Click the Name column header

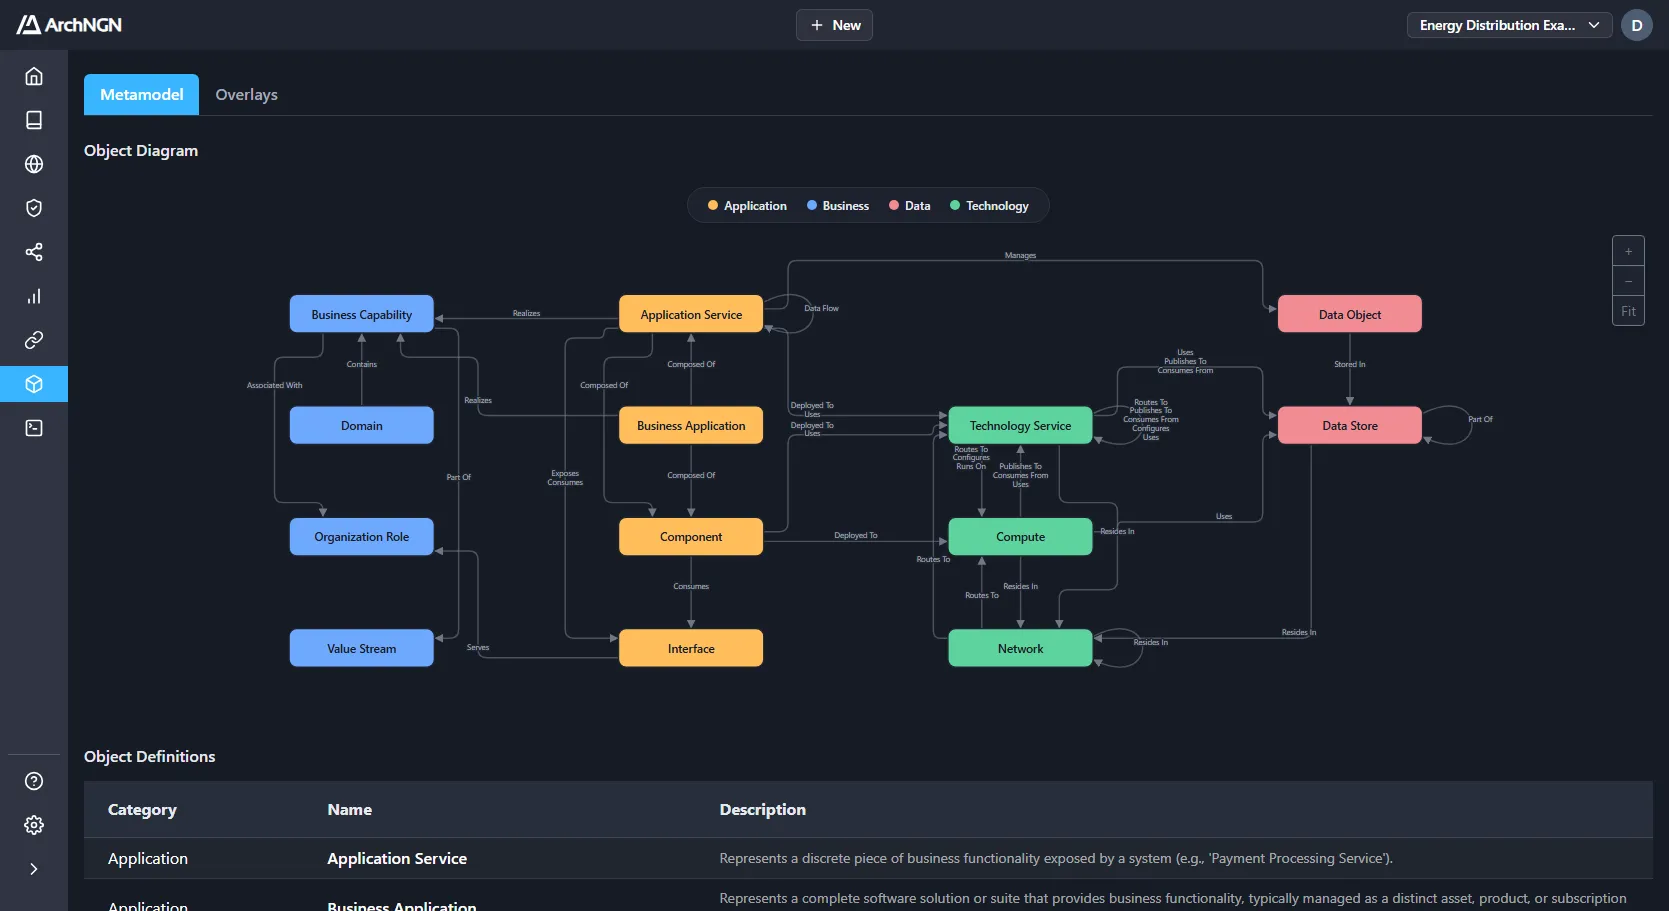pyautogui.click(x=350, y=810)
